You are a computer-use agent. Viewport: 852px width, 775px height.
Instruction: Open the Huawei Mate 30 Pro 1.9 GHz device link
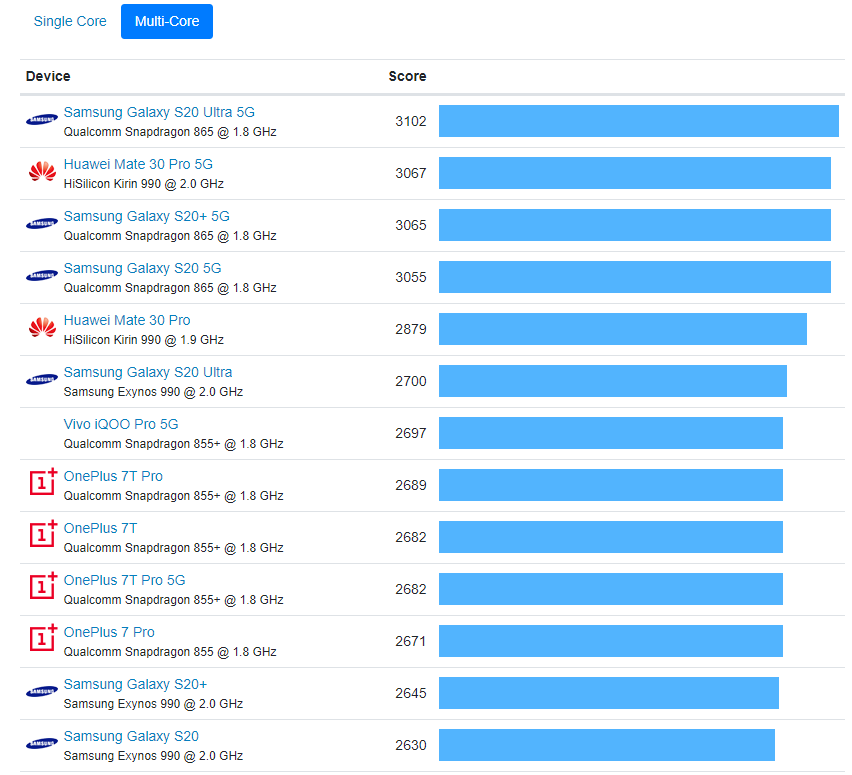pos(127,320)
